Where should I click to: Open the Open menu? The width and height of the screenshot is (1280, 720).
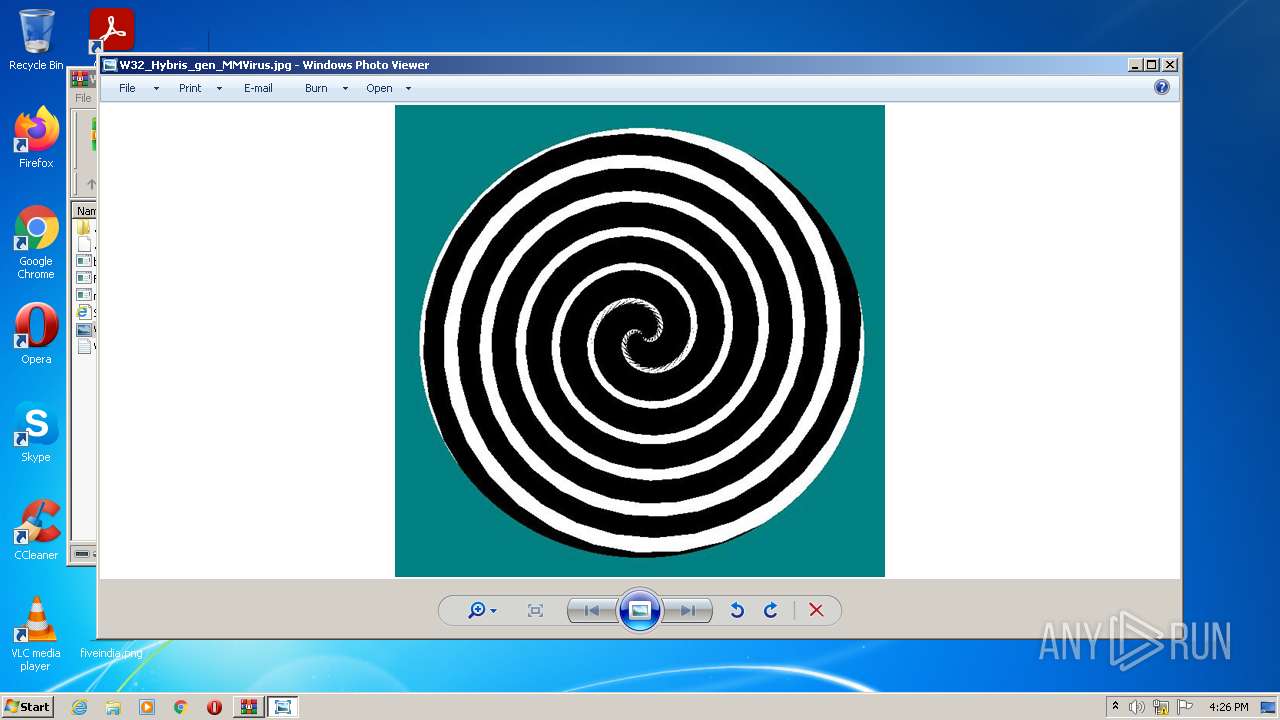pos(379,88)
